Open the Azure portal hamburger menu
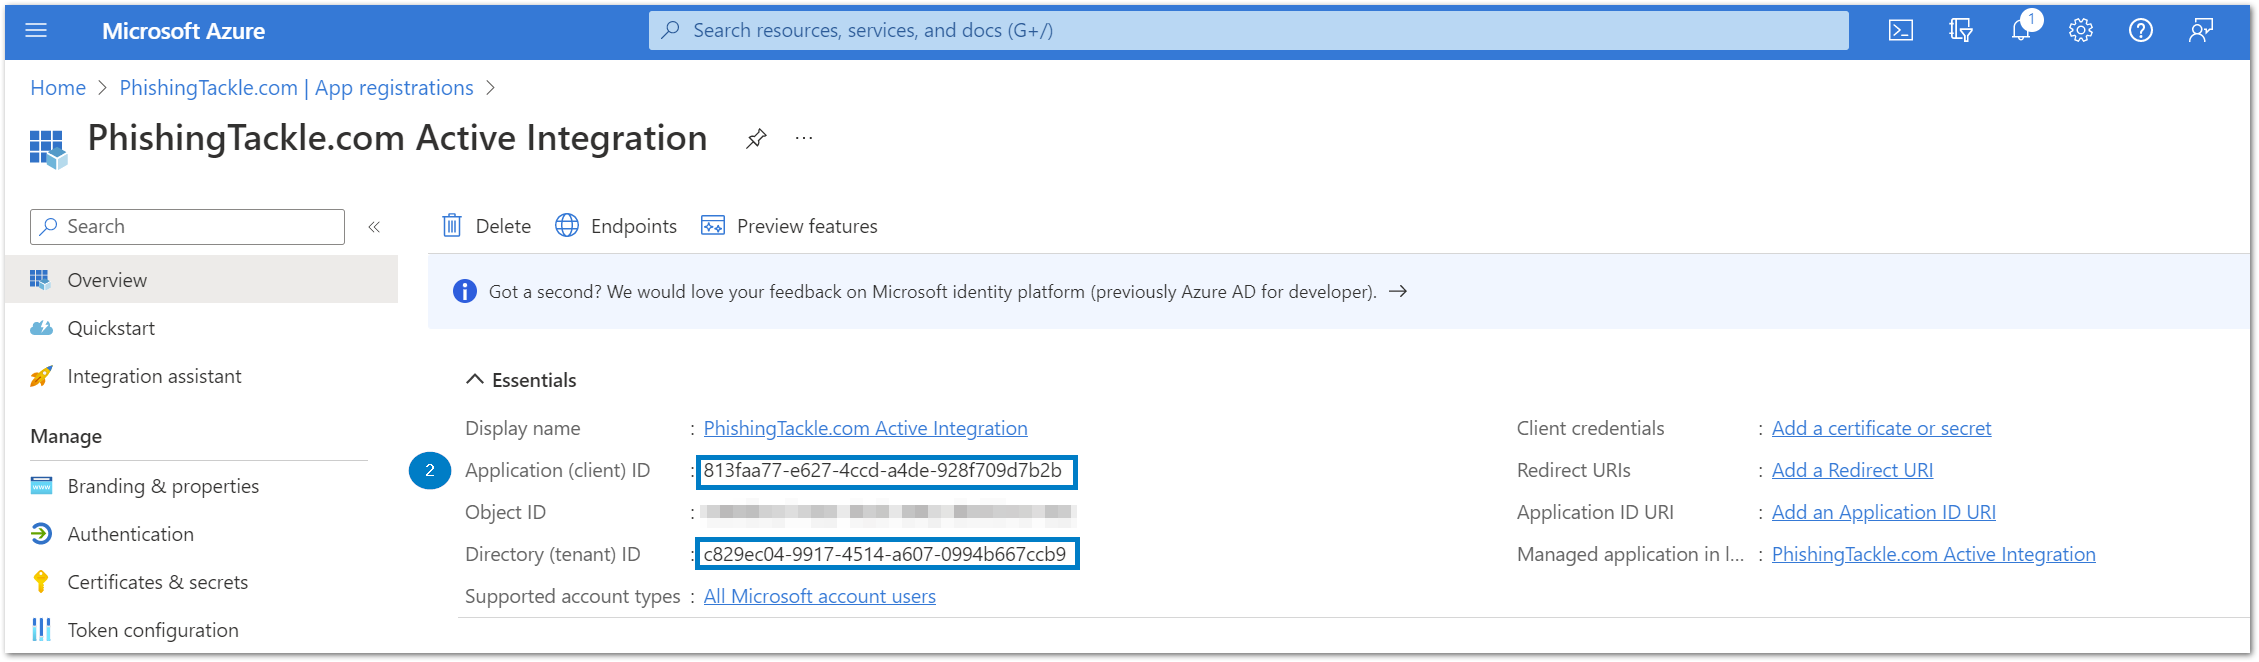 click(x=36, y=31)
